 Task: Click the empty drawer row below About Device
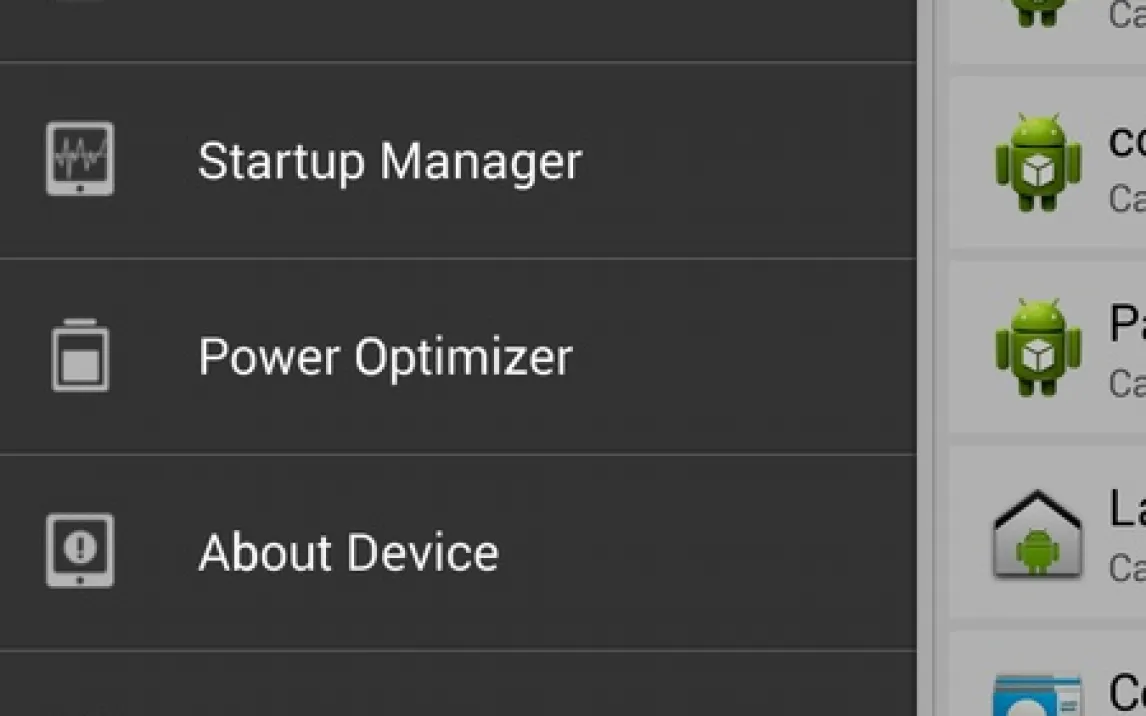pyautogui.click(x=458, y=685)
